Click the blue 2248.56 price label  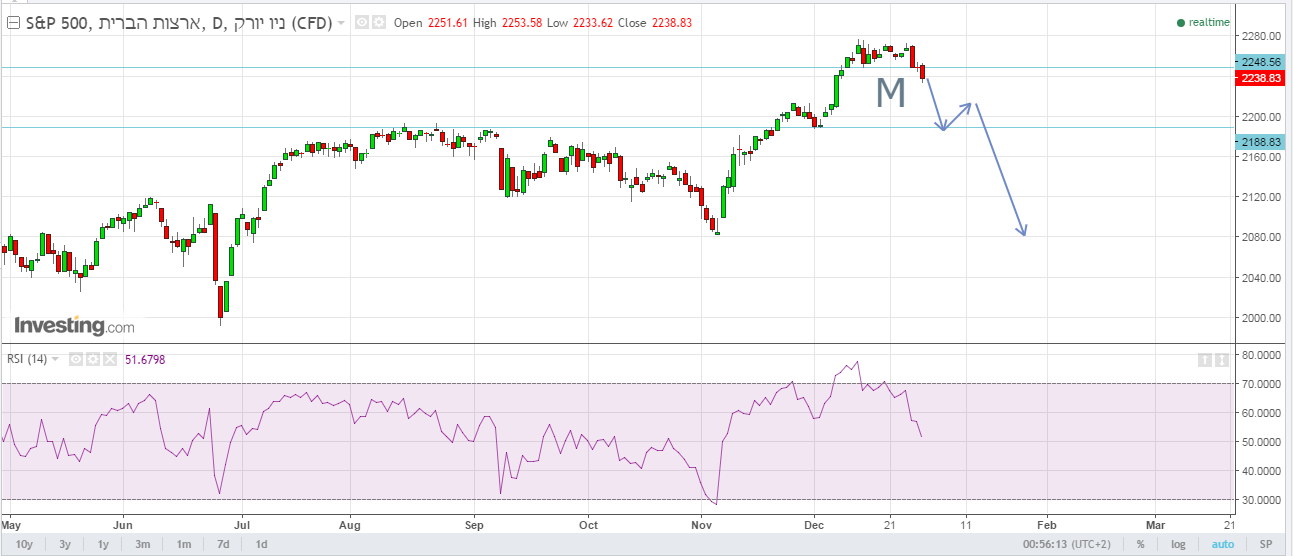[x=1259, y=61]
